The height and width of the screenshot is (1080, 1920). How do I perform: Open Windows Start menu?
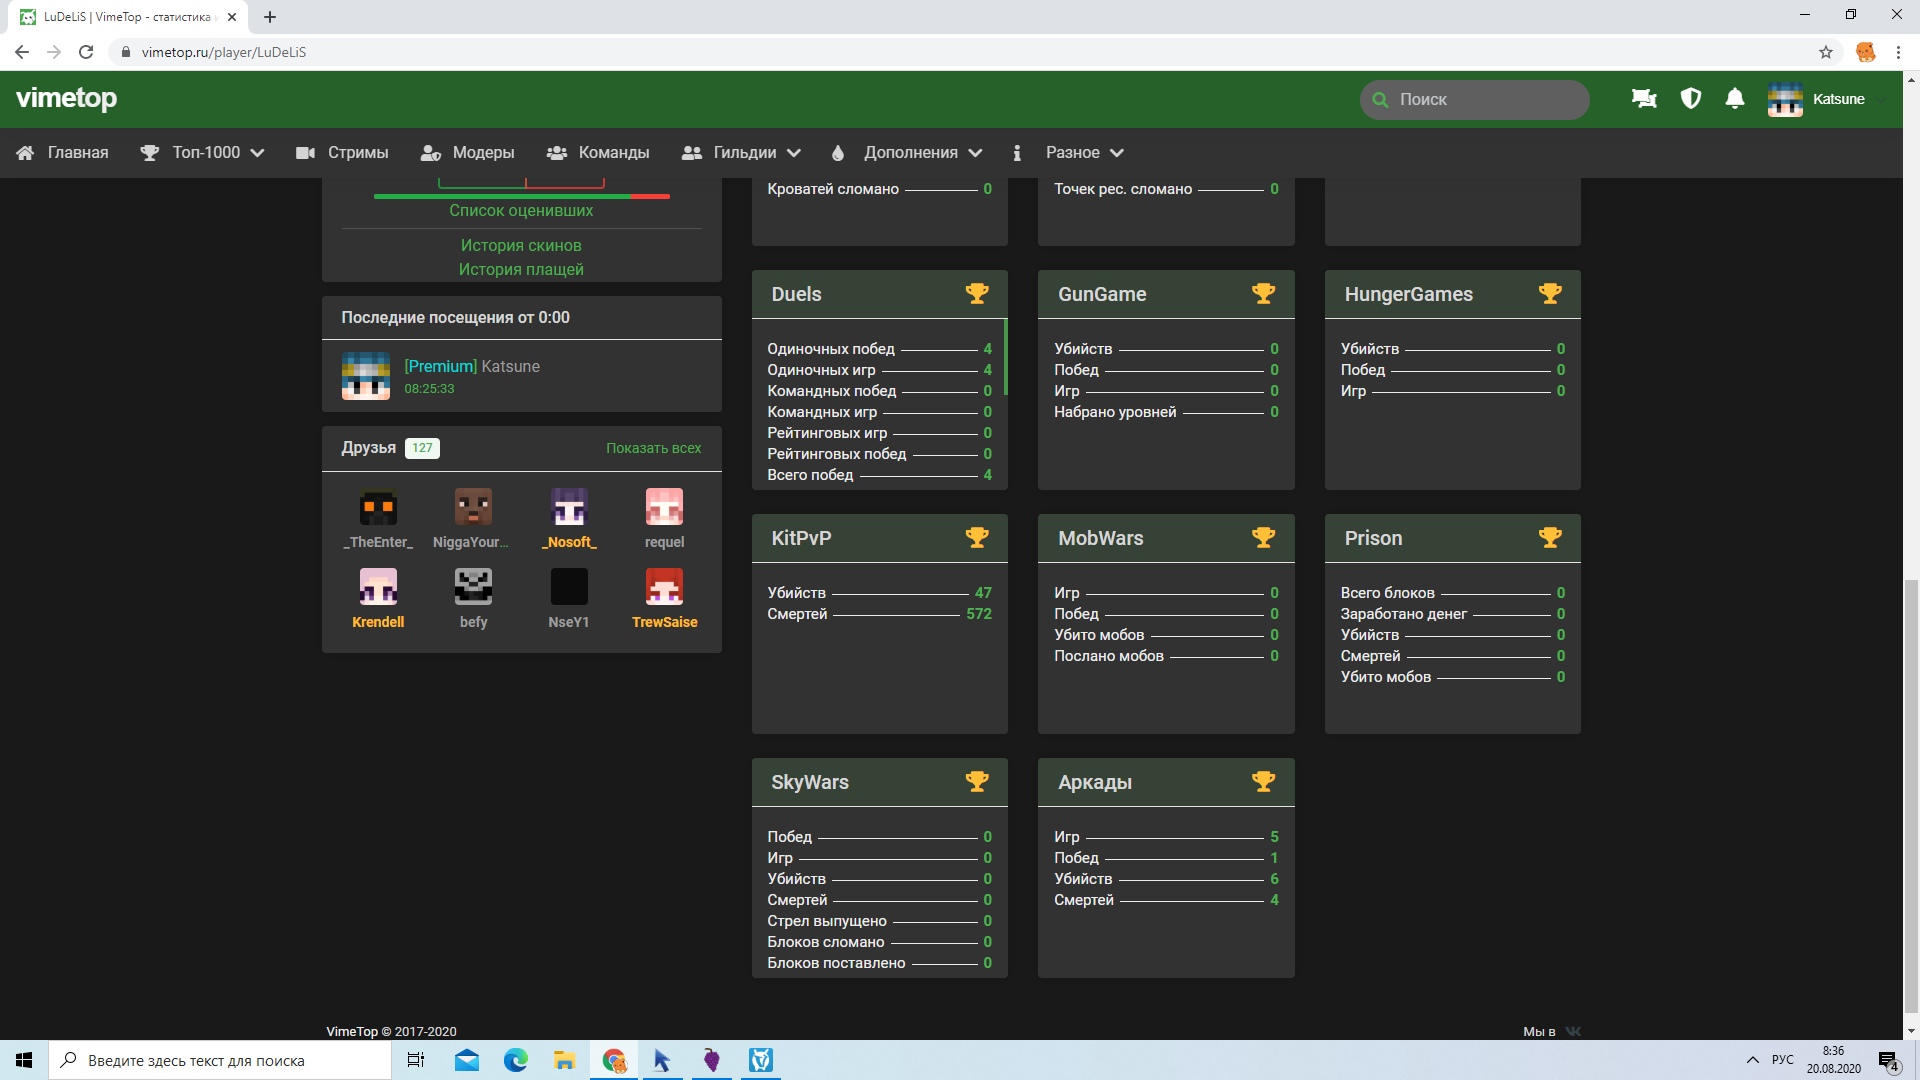24,1060
